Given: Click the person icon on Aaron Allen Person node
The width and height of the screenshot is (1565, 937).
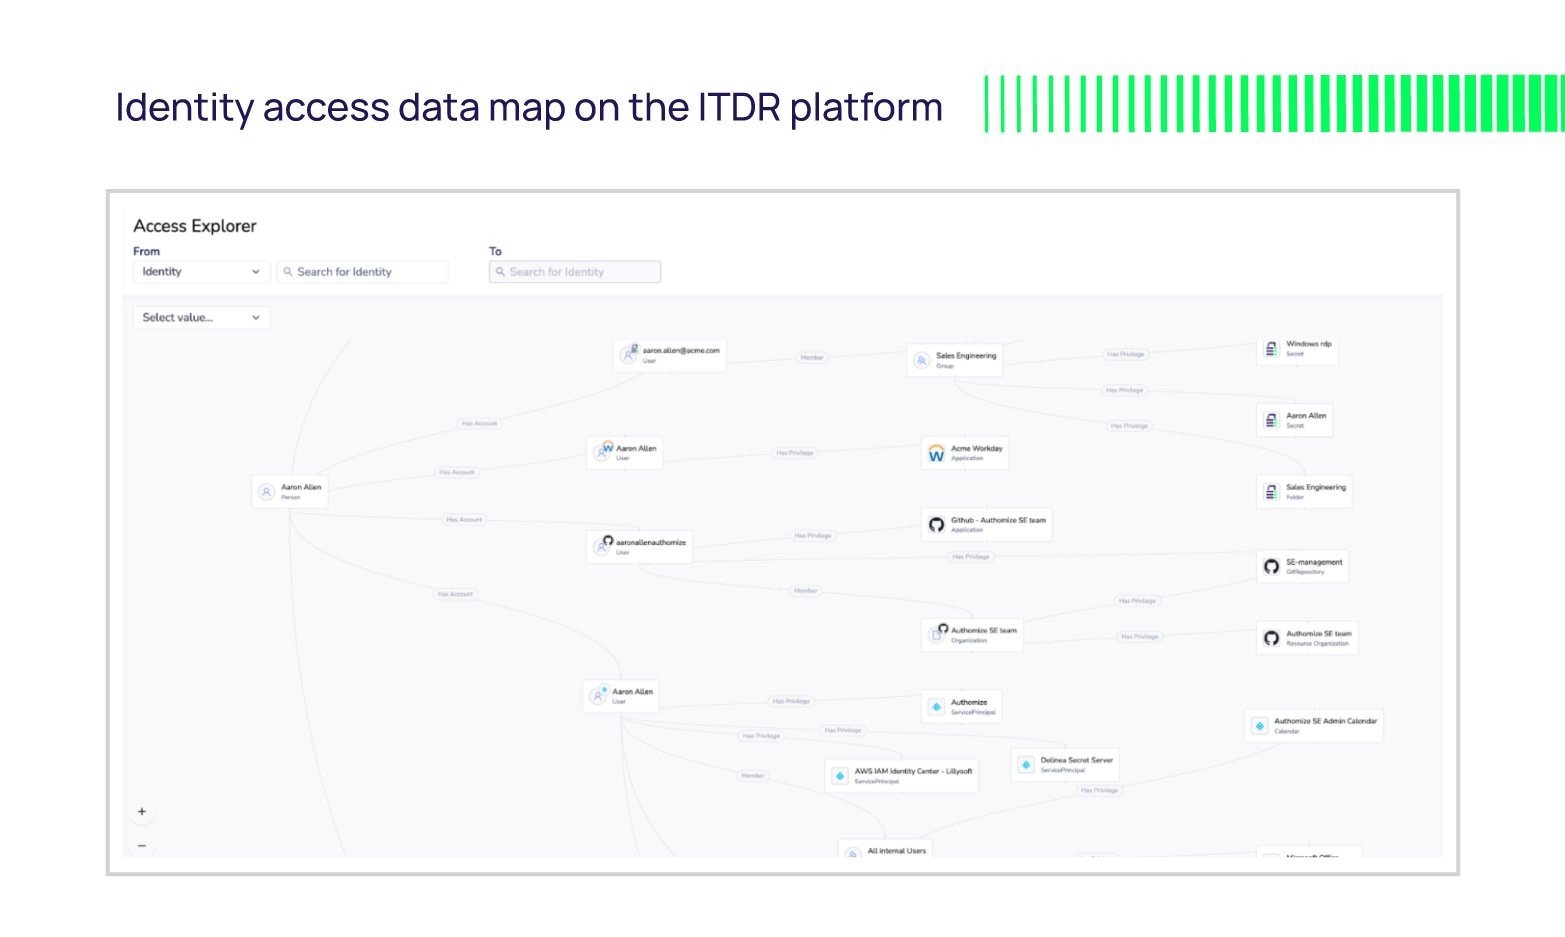Looking at the screenshot, I should 266,490.
